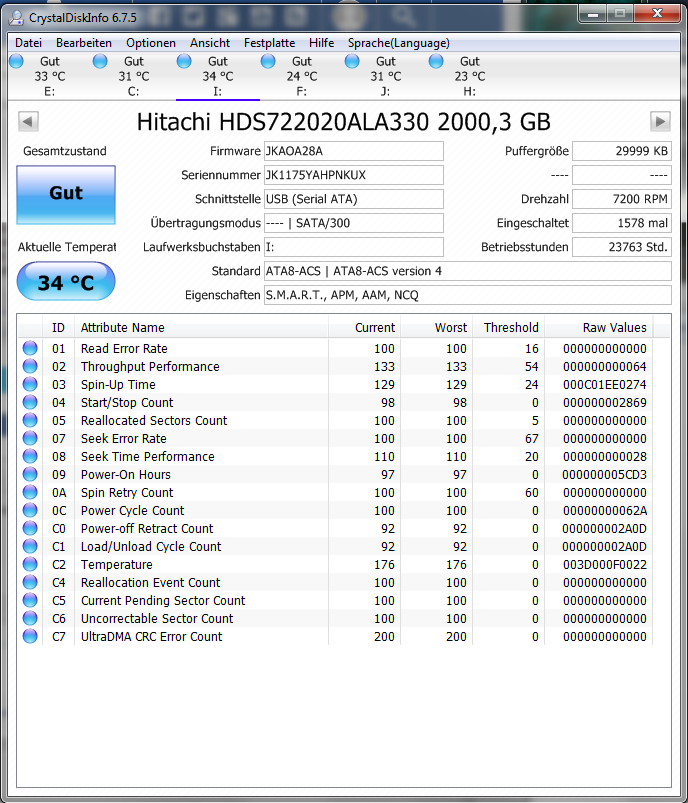Viewport: 688px width, 803px height.
Task: Click the Übertragungsmodus field
Action: point(353,223)
